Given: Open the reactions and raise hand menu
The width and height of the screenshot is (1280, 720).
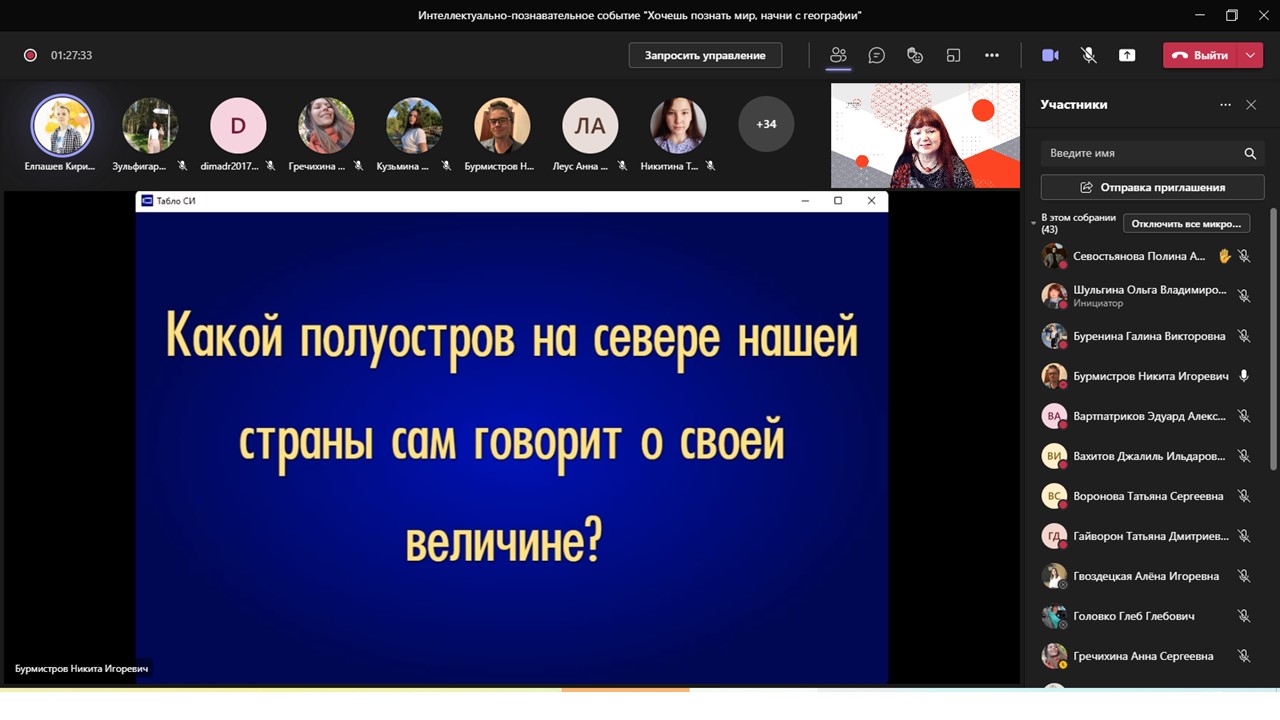Looking at the screenshot, I should pyautogui.click(x=914, y=56).
